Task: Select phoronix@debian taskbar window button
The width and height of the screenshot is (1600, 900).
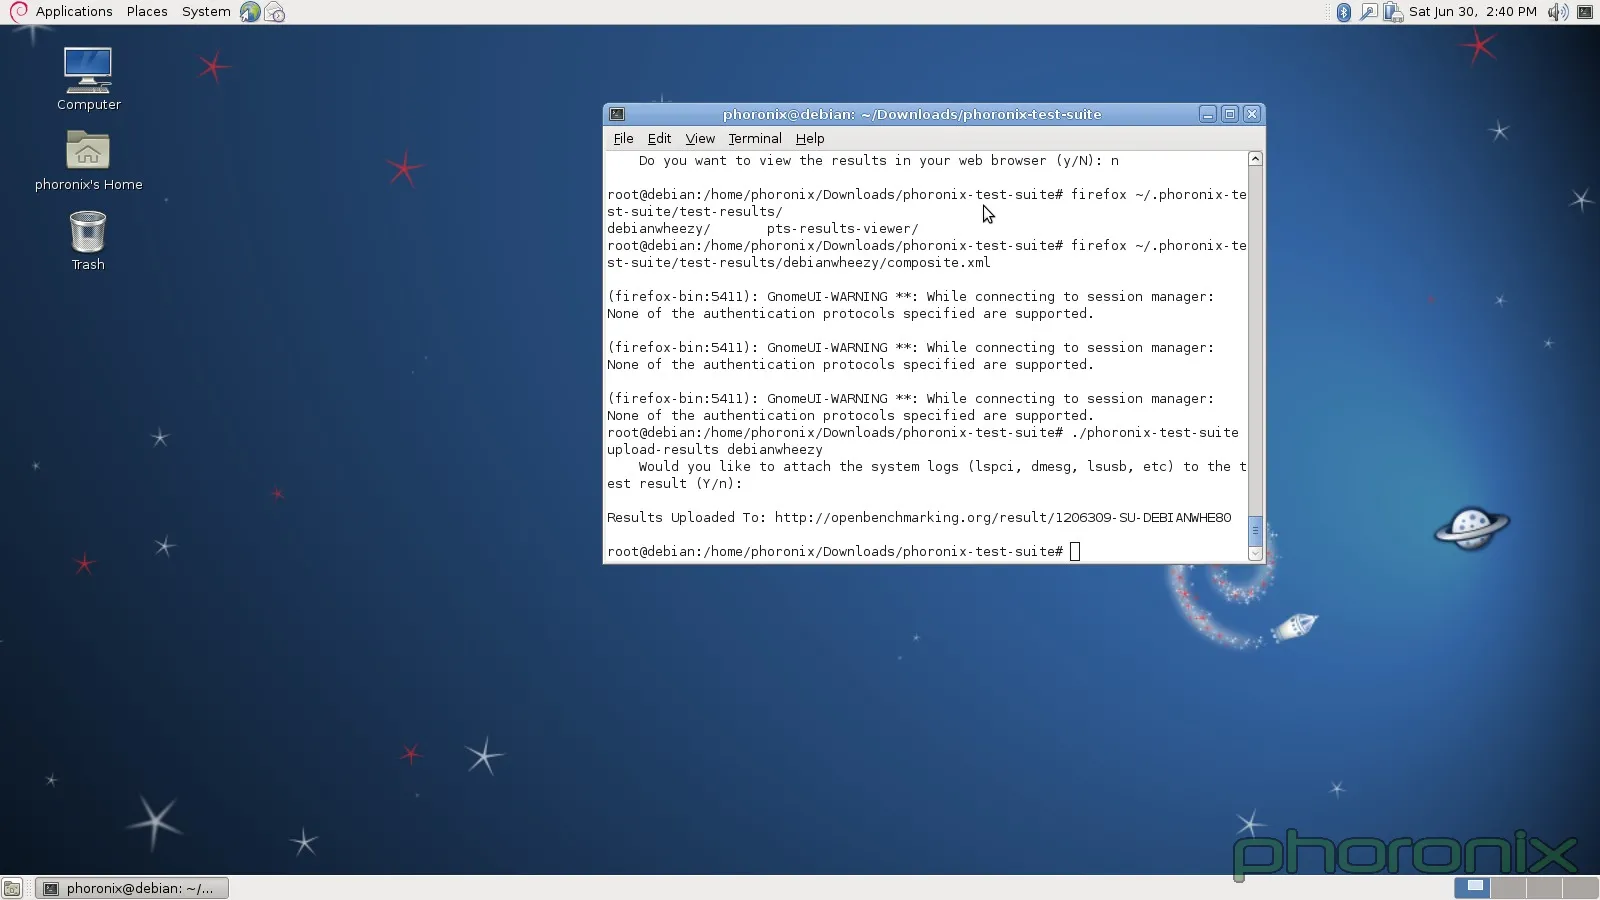Action: click(x=132, y=888)
